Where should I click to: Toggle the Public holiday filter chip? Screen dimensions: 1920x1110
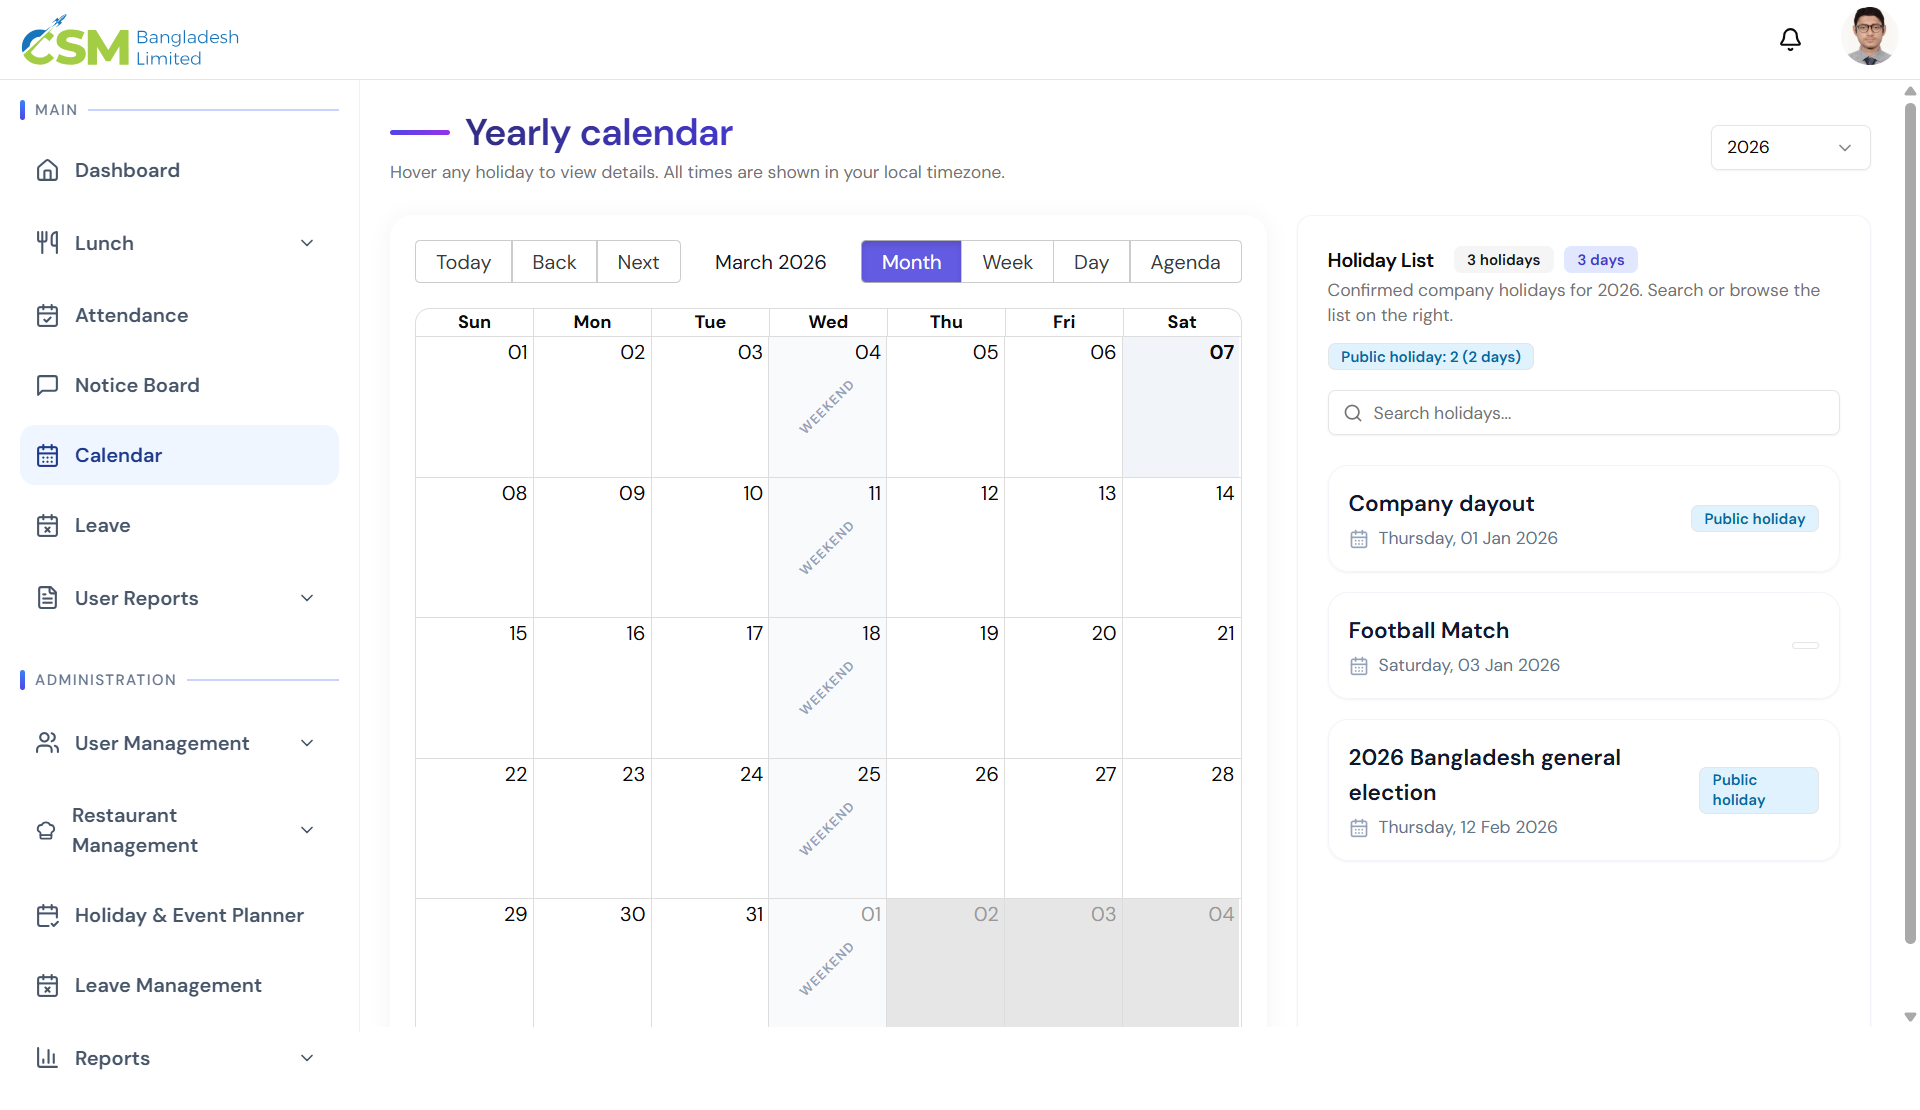[1430, 356]
